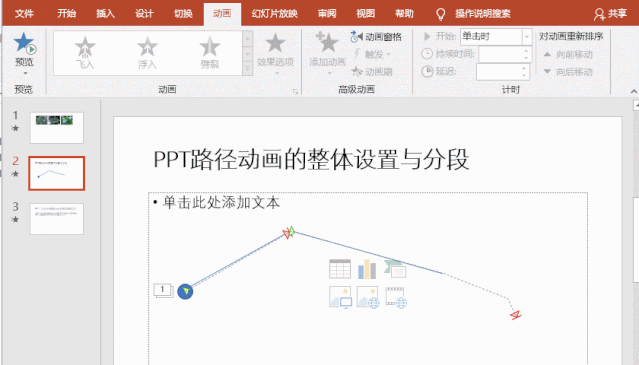The width and height of the screenshot is (639, 365).
Task: Open the 动画窗格 pane
Action: pyautogui.click(x=376, y=37)
